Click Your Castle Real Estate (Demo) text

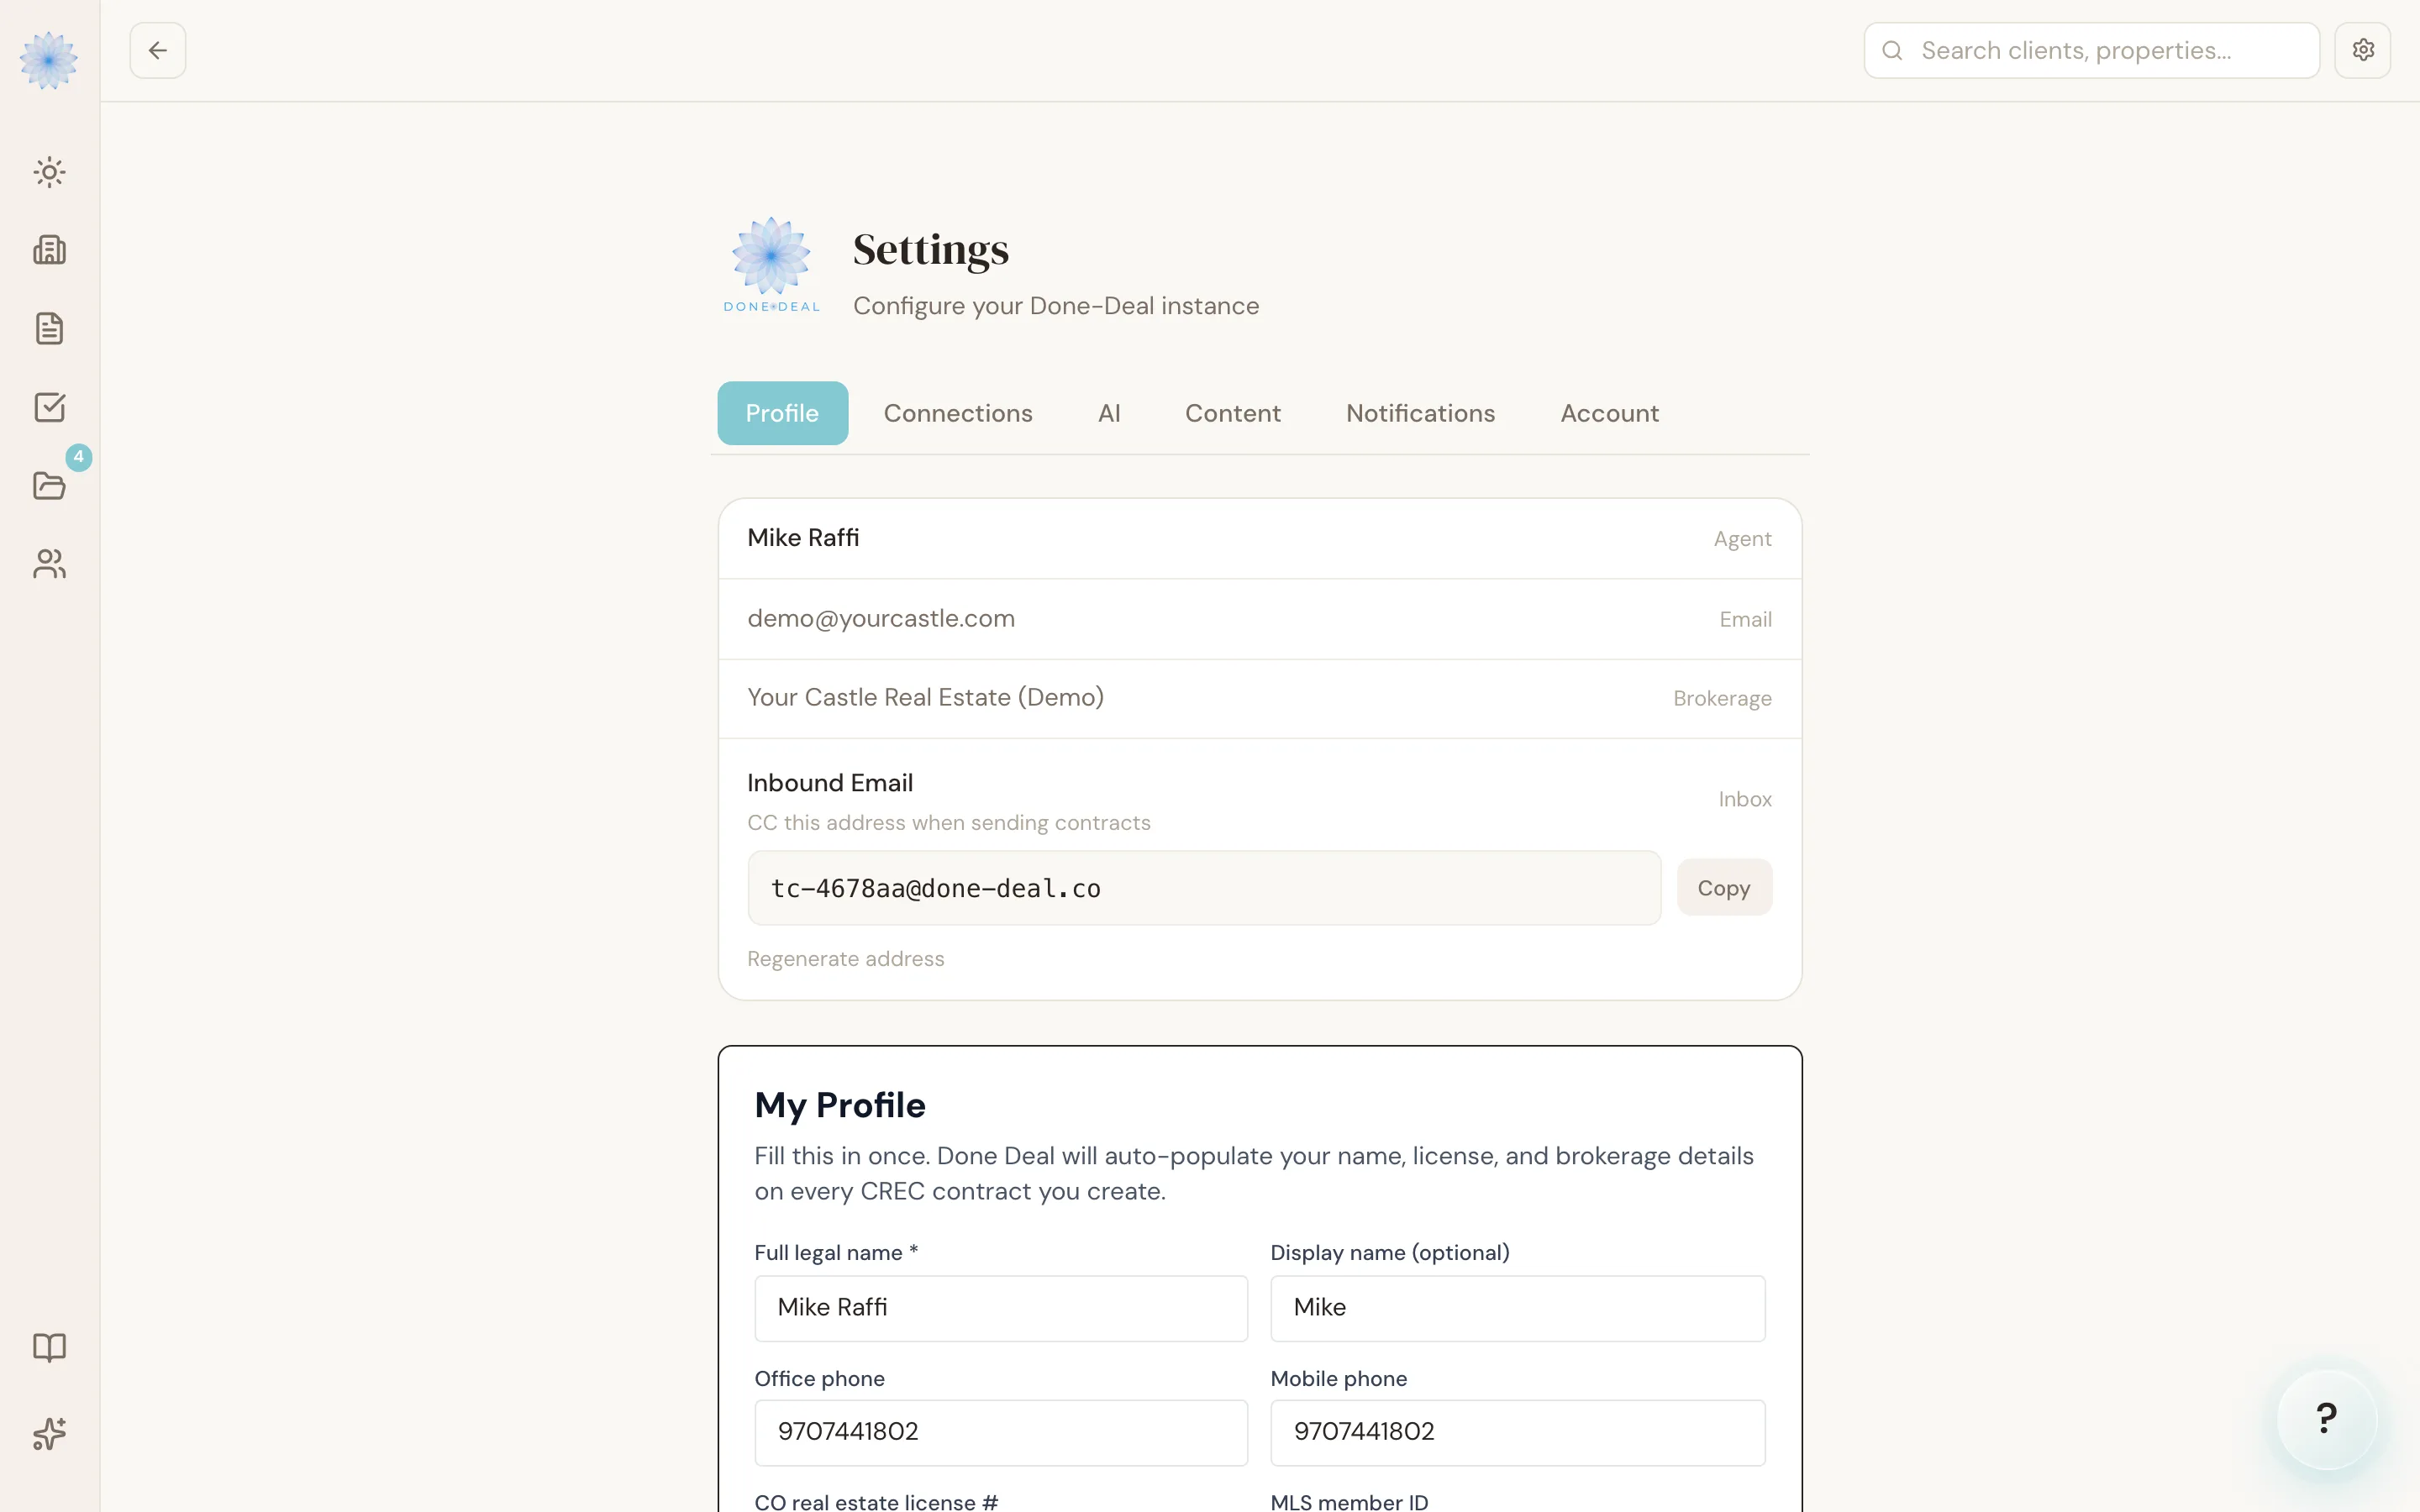click(926, 698)
